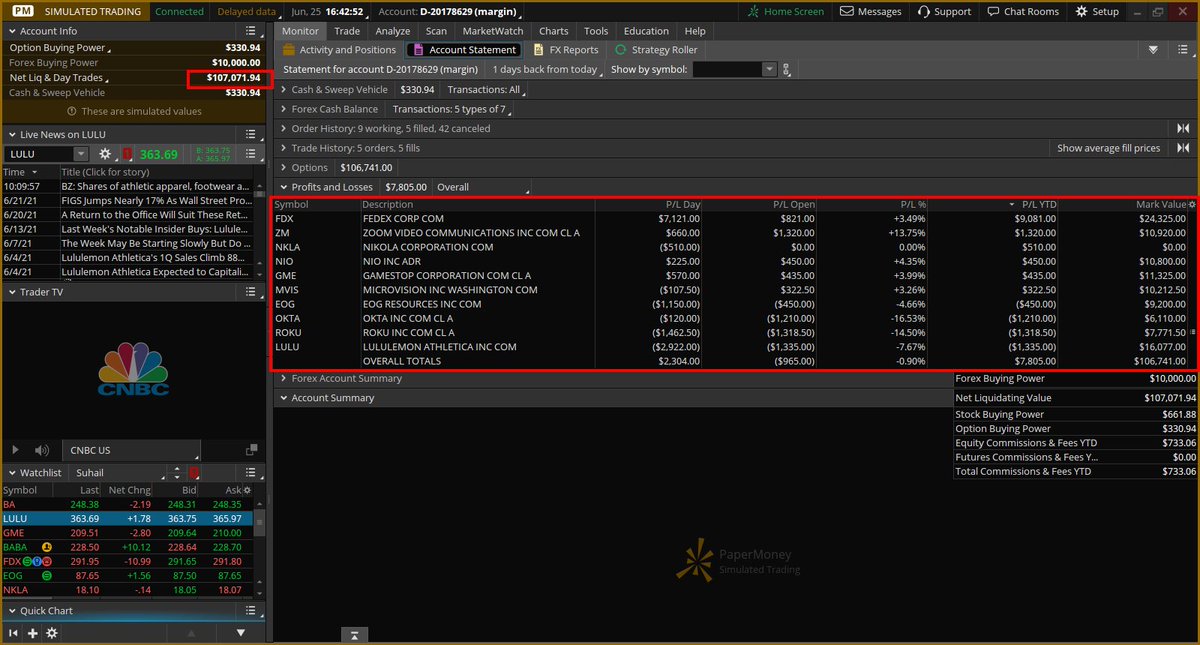This screenshot has height=645, width=1200.
Task: Click the red link icon in Watchlist header
Action: [x=193, y=472]
